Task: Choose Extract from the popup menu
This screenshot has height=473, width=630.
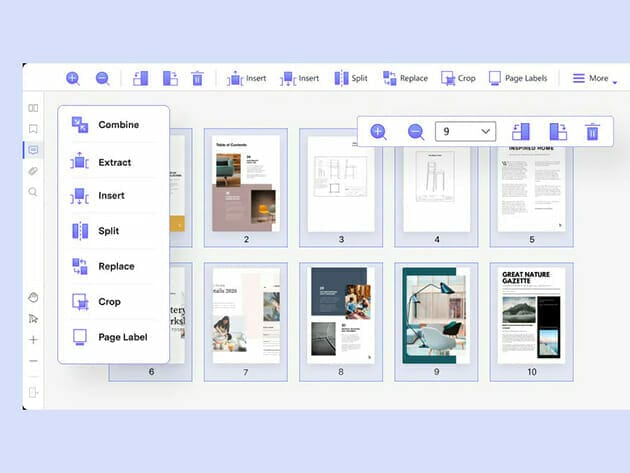Action: (114, 162)
